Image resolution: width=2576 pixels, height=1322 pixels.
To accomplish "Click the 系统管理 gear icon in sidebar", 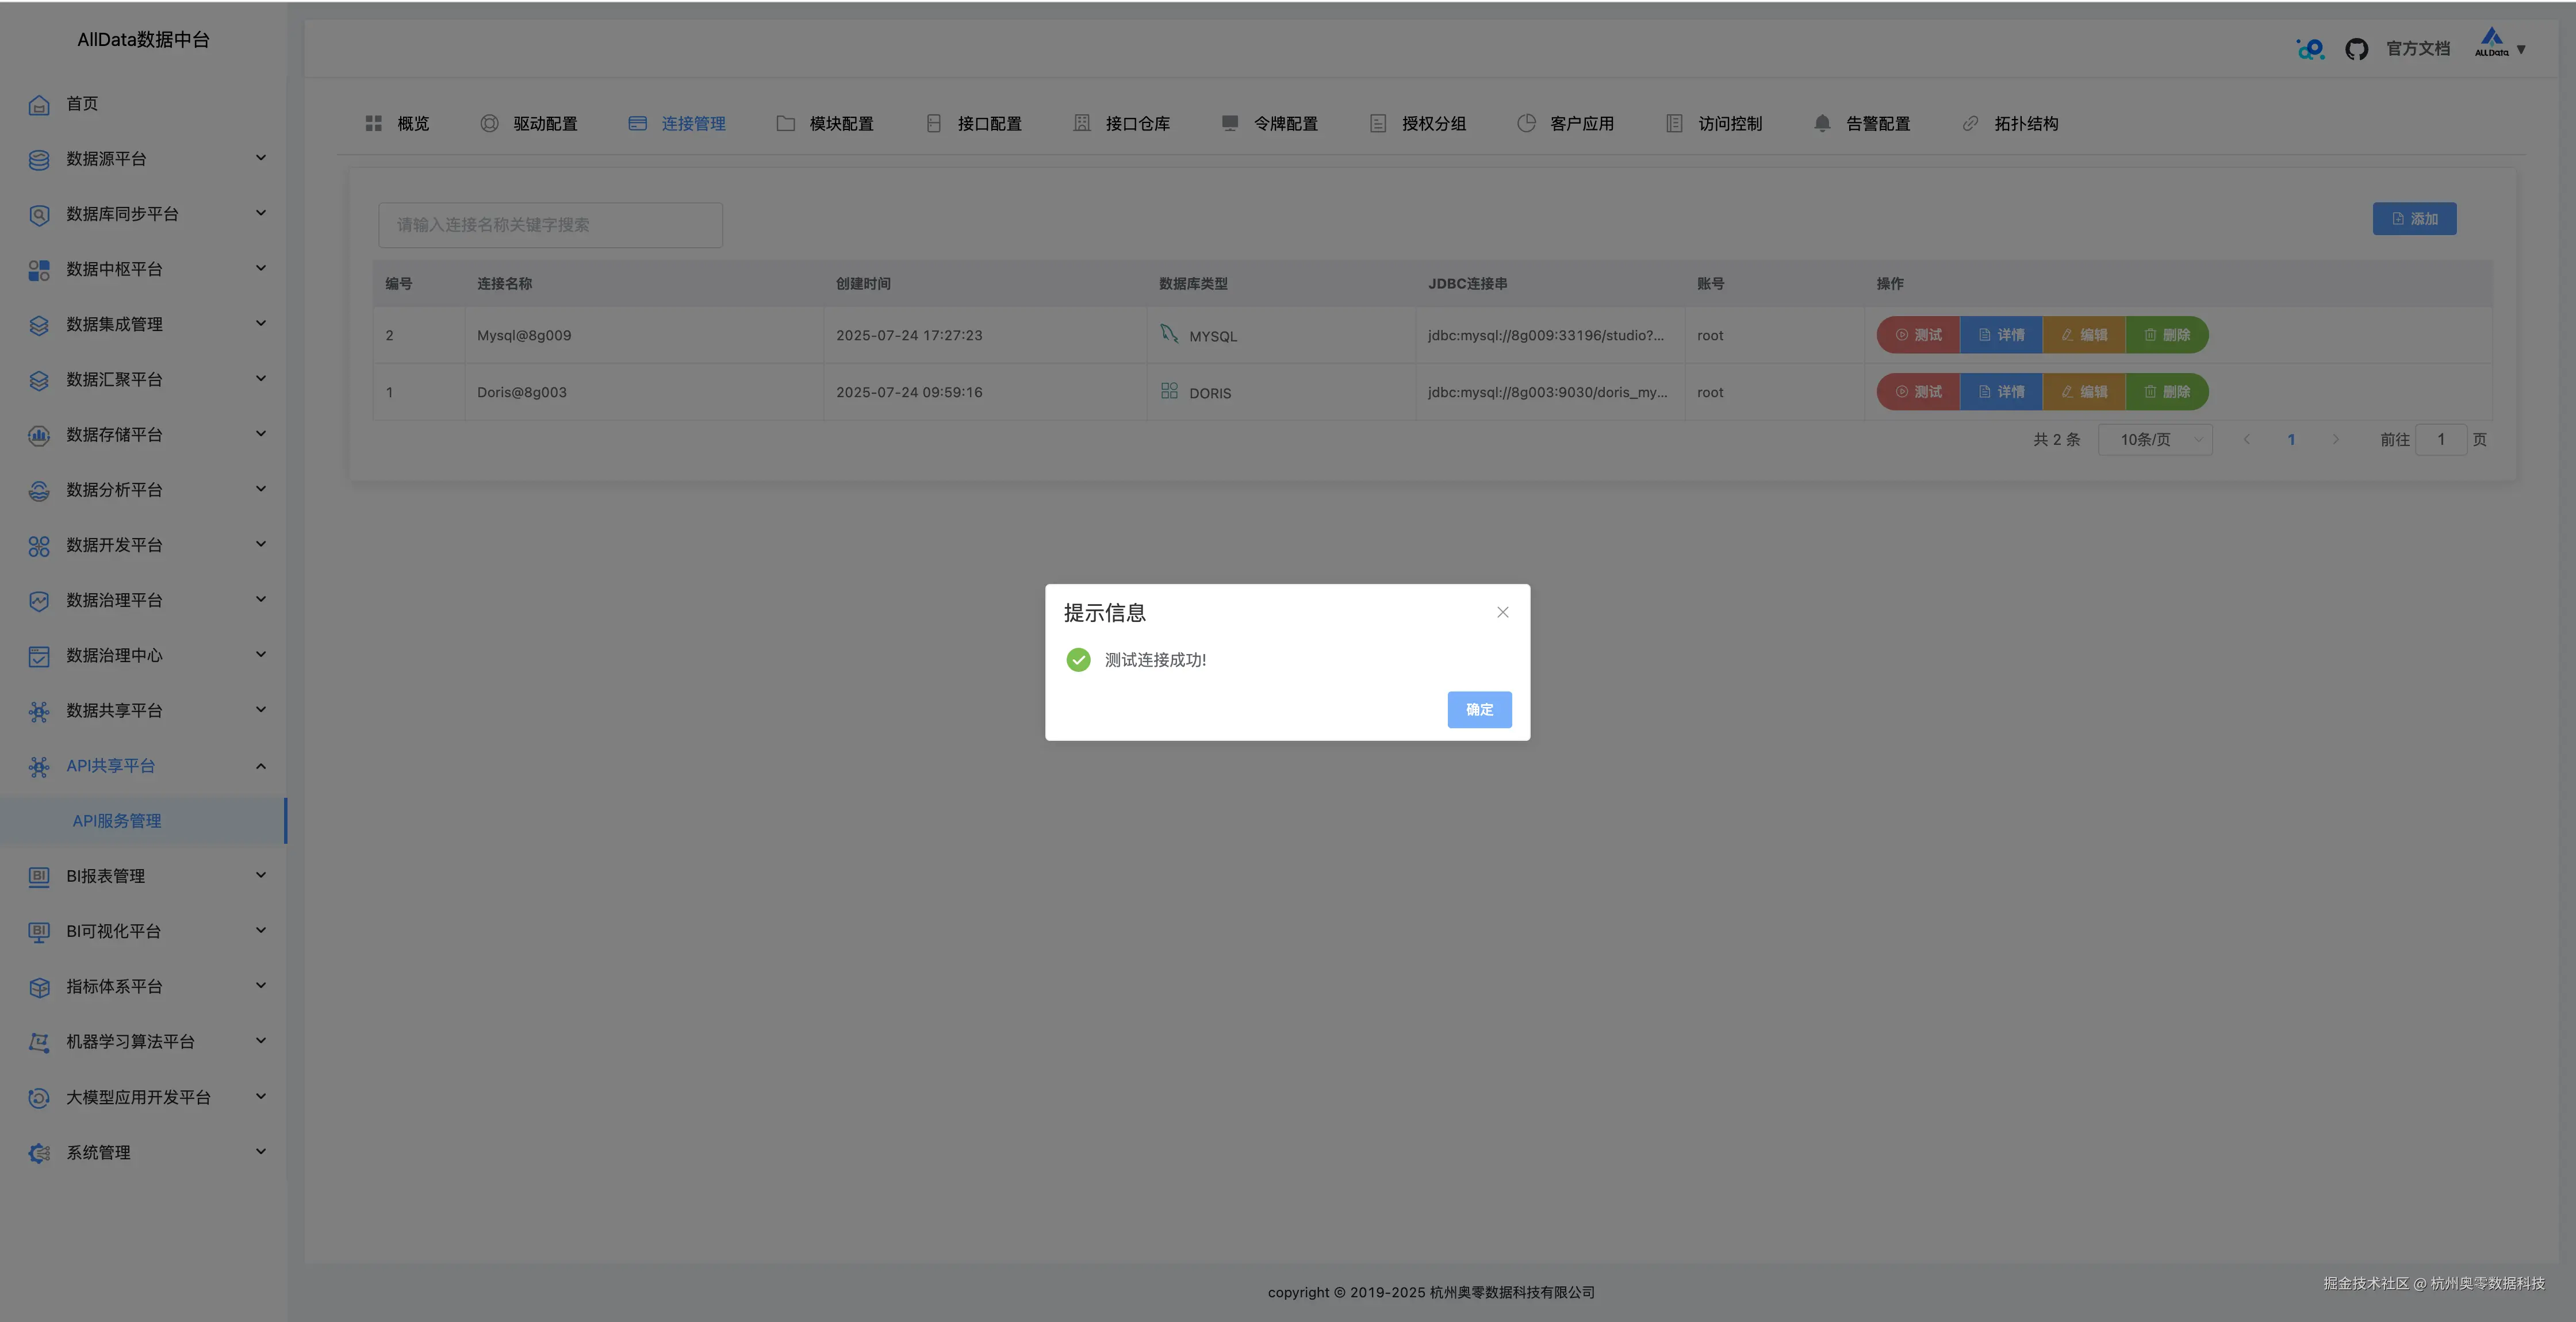I will click(x=39, y=1153).
